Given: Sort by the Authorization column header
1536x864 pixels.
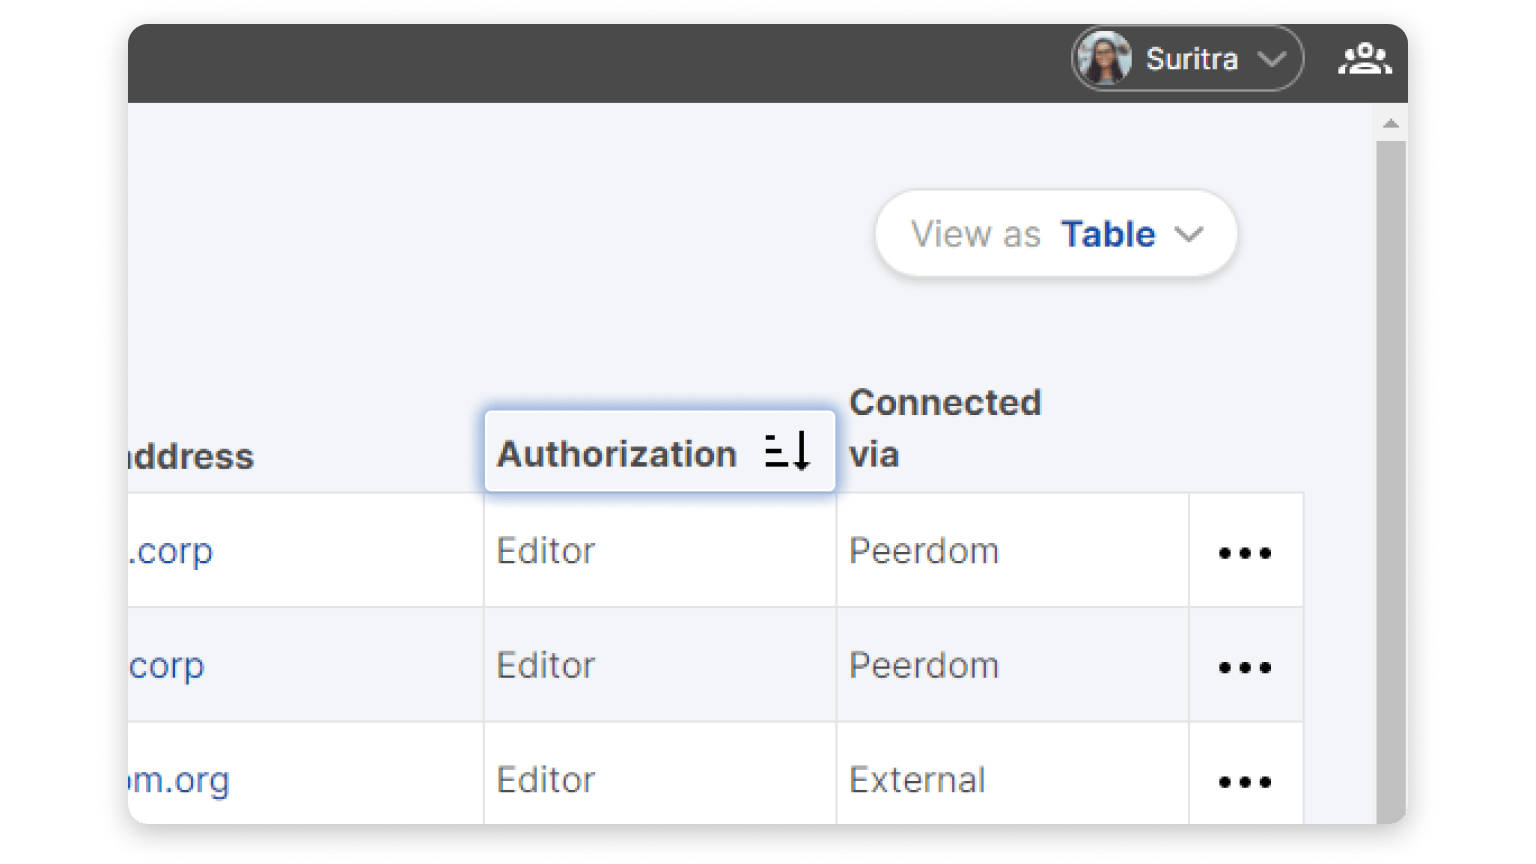Looking at the screenshot, I should (x=617, y=454).
